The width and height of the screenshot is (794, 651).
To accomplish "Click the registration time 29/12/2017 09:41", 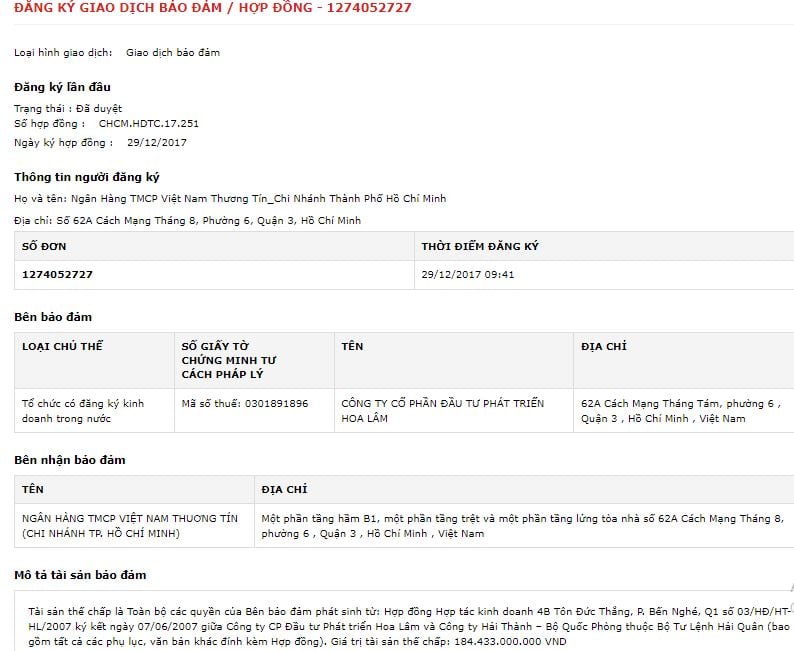I will [468, 274].
